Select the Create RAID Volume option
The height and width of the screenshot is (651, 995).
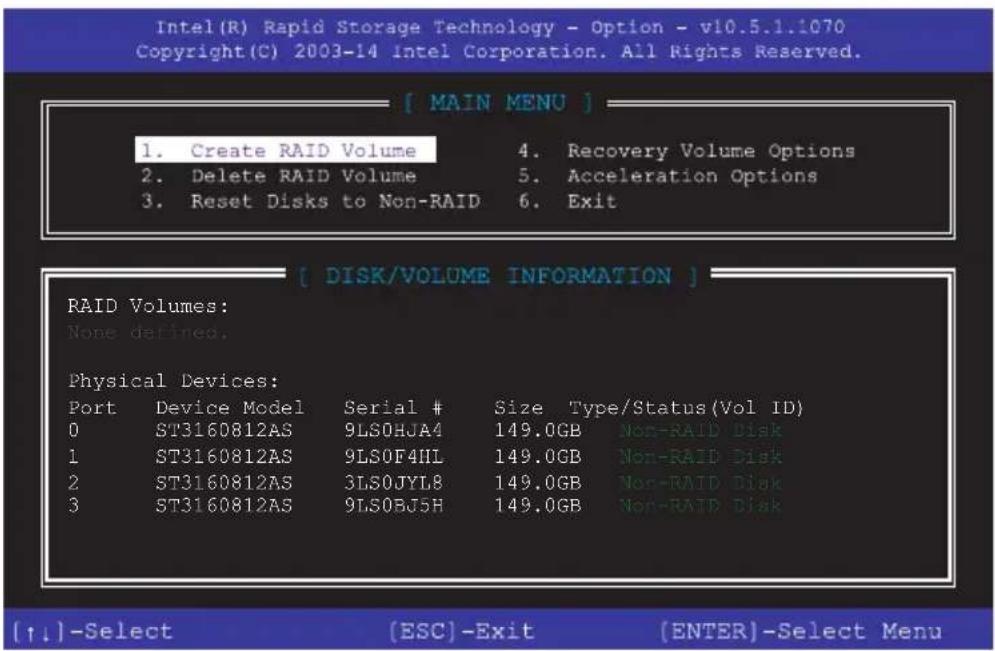(x=286, y=150)
